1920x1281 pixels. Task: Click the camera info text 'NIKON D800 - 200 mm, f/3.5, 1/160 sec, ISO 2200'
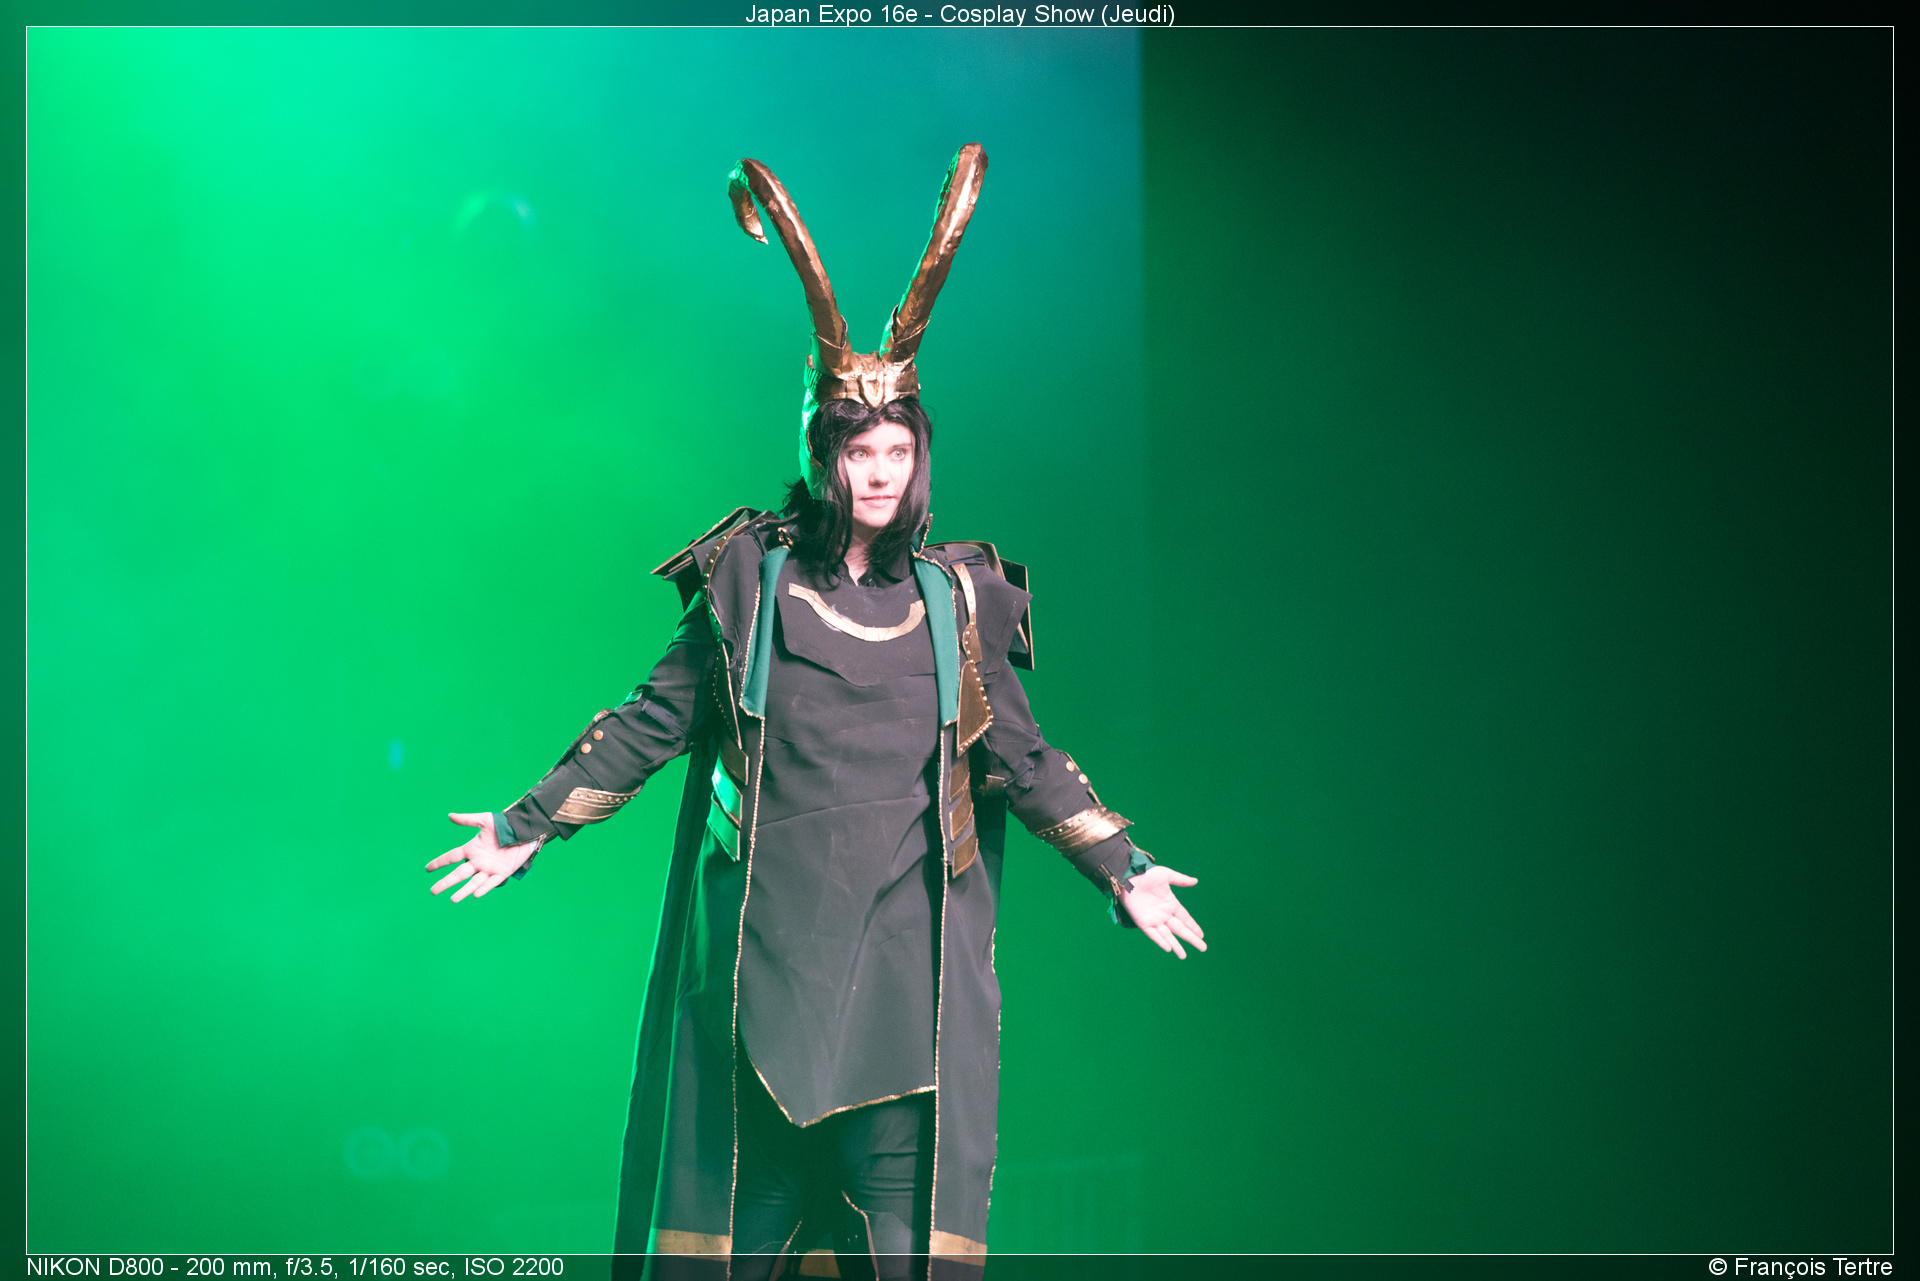click(295, 1267)
